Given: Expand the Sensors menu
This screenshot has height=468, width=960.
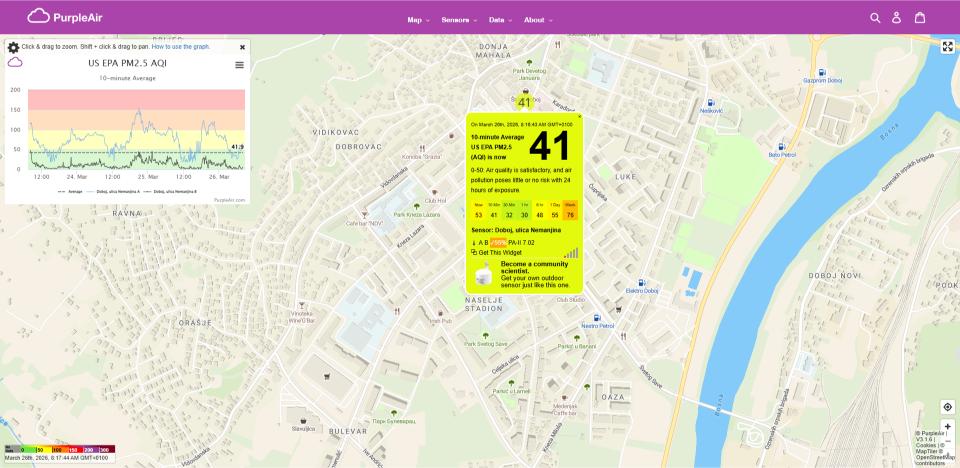Looking at the screenshot, I should point(459,20).
